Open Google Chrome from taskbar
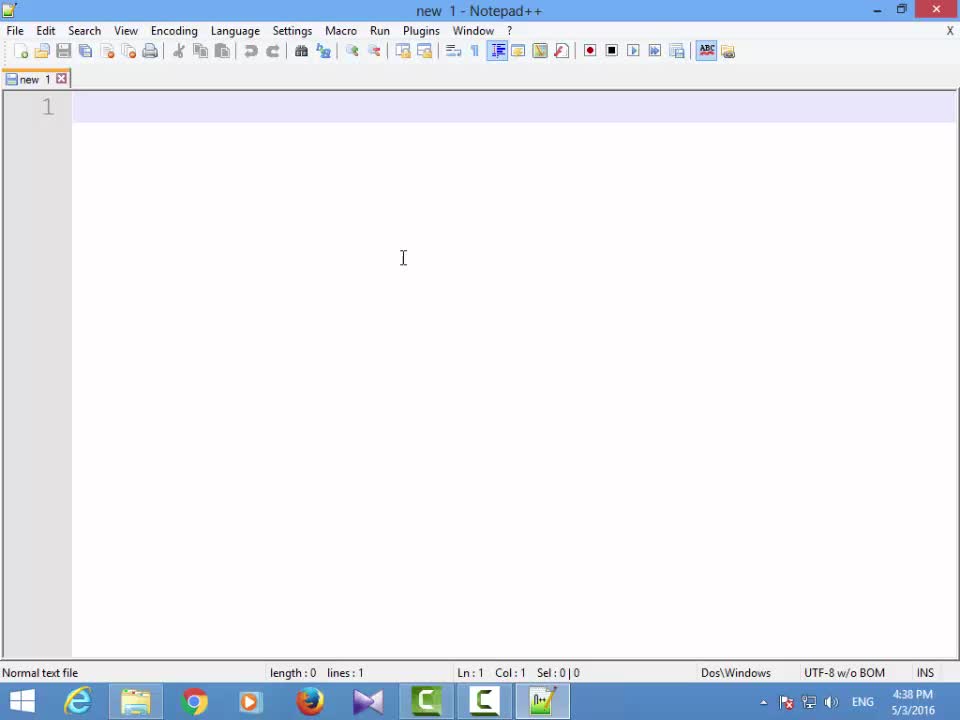Image resolution: width=960 pixels, height=720 pixels. 193,701
